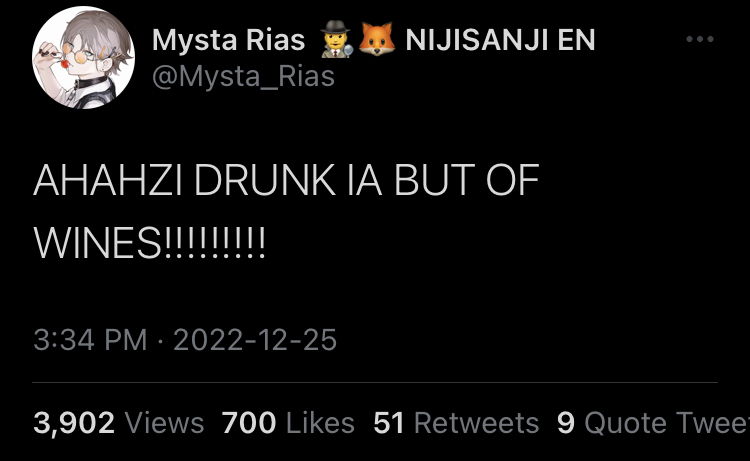
Task: Click the "WINES!!!!!!!!!" tweet line
Action: pos(149,243)
